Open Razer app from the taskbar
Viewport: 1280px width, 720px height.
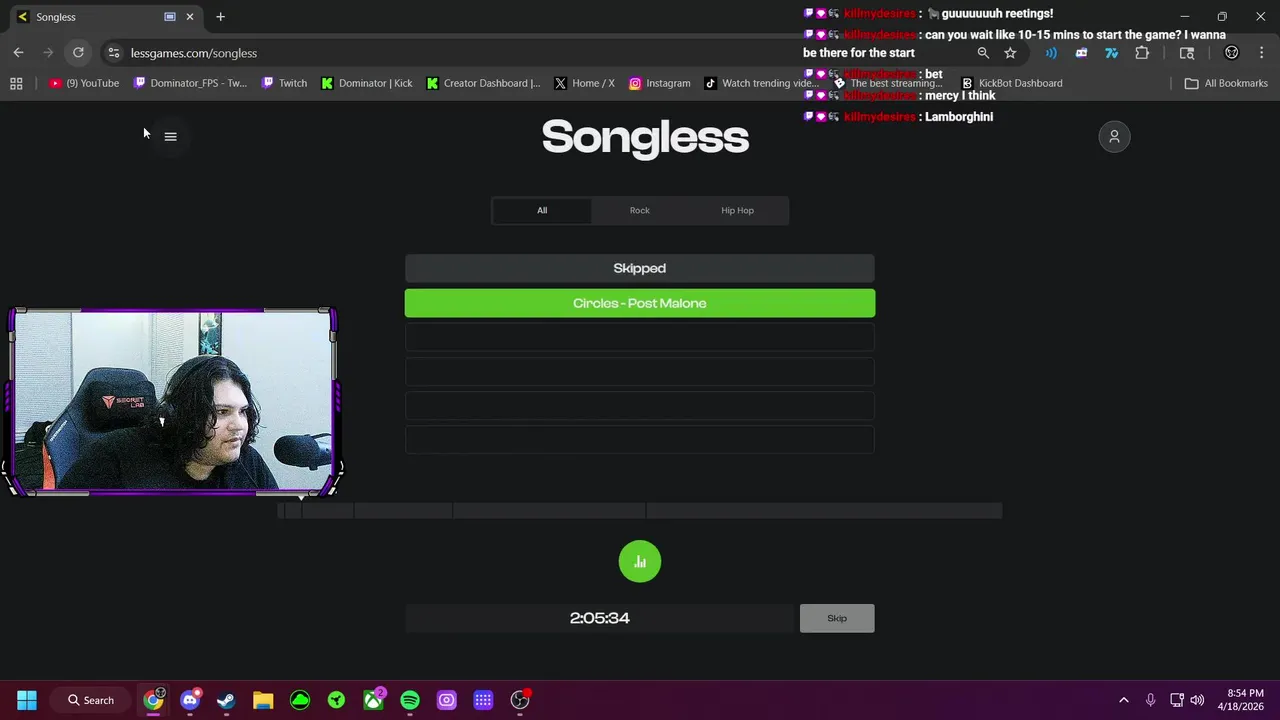coord(337,700)
